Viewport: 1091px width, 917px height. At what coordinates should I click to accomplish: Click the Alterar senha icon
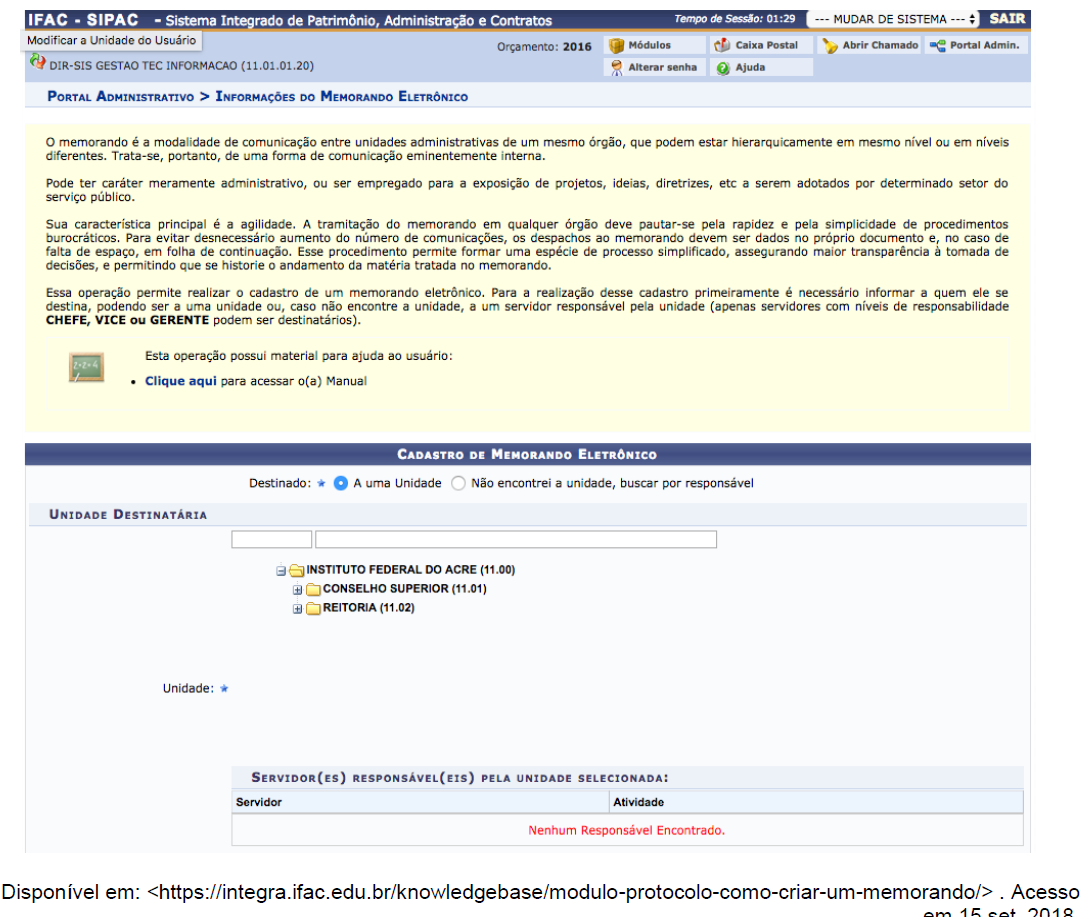click(x=616, y=68)
